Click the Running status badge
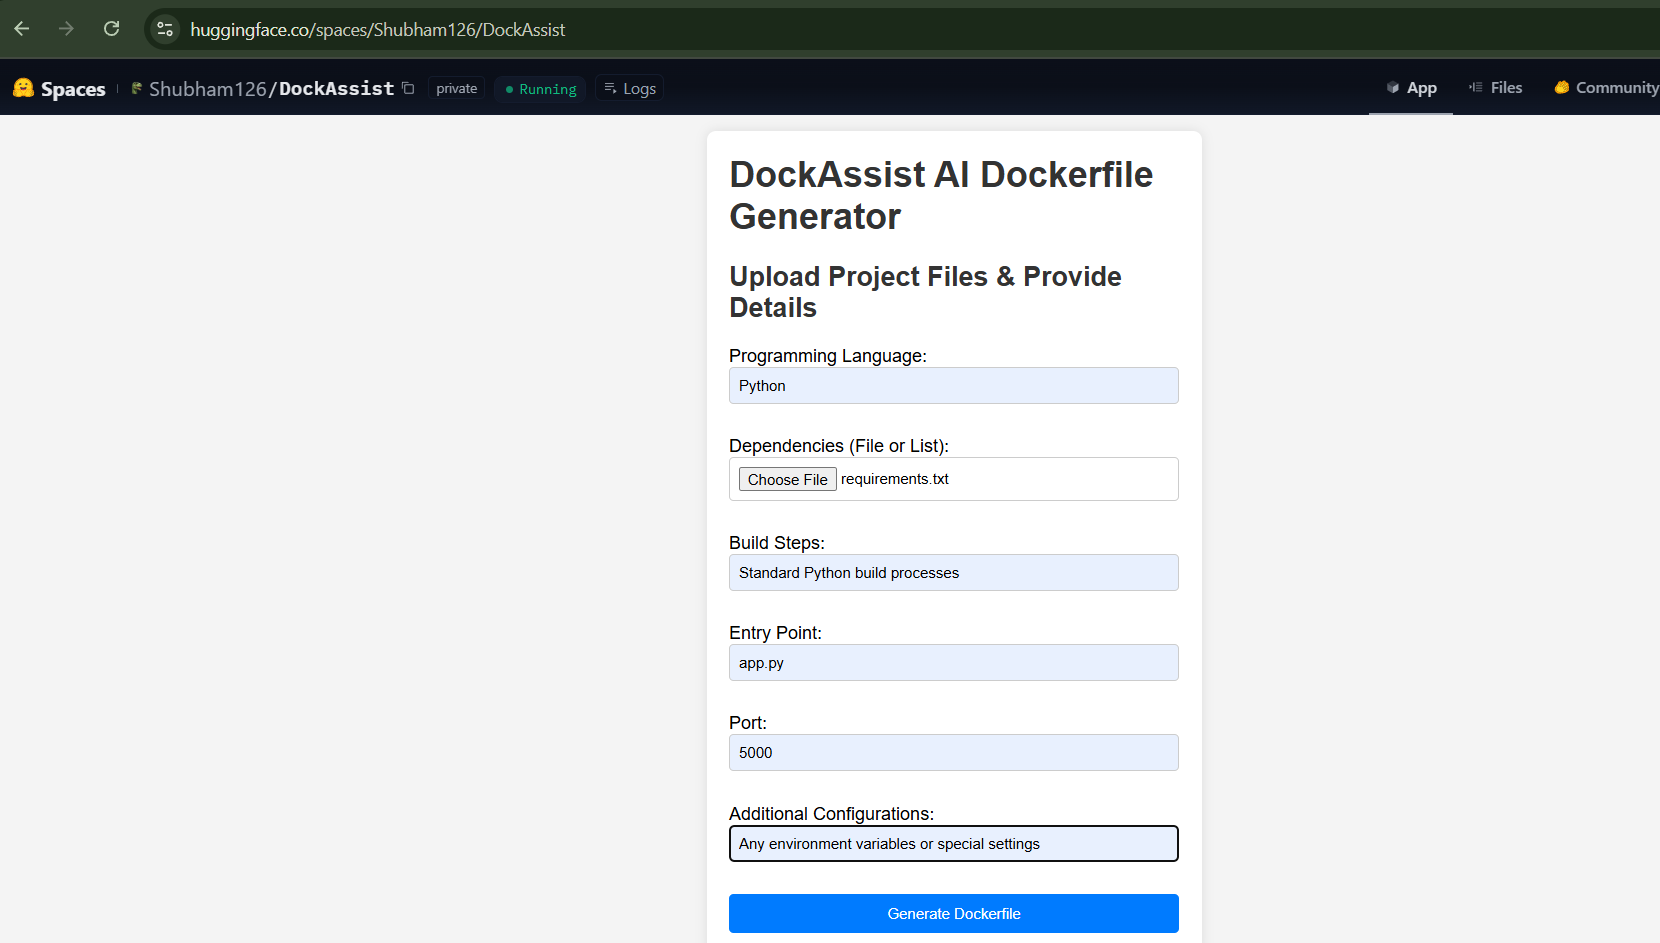The image size is (1660, 943). (540, 88)
